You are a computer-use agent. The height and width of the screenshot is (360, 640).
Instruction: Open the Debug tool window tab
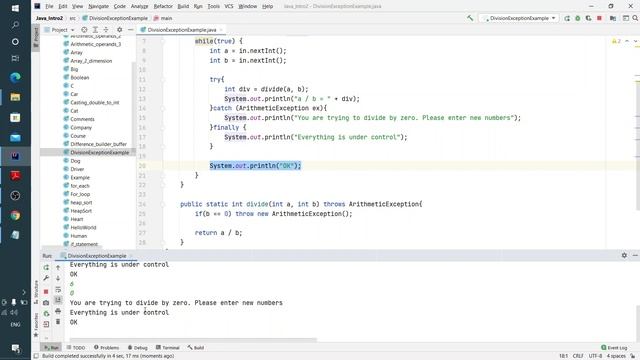coord(138,347)
